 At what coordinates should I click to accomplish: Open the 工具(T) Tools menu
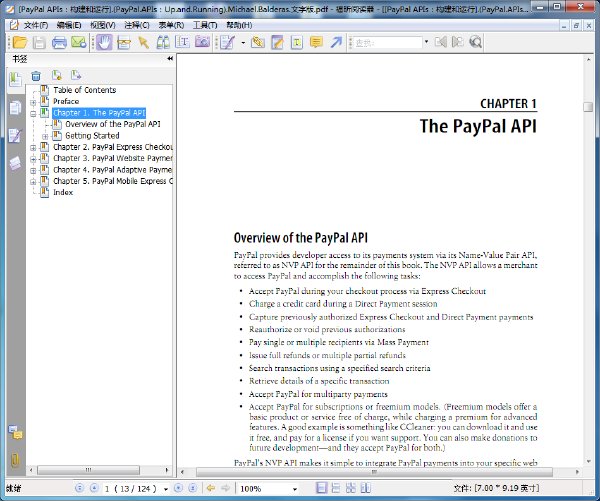(x=205, y=25)
